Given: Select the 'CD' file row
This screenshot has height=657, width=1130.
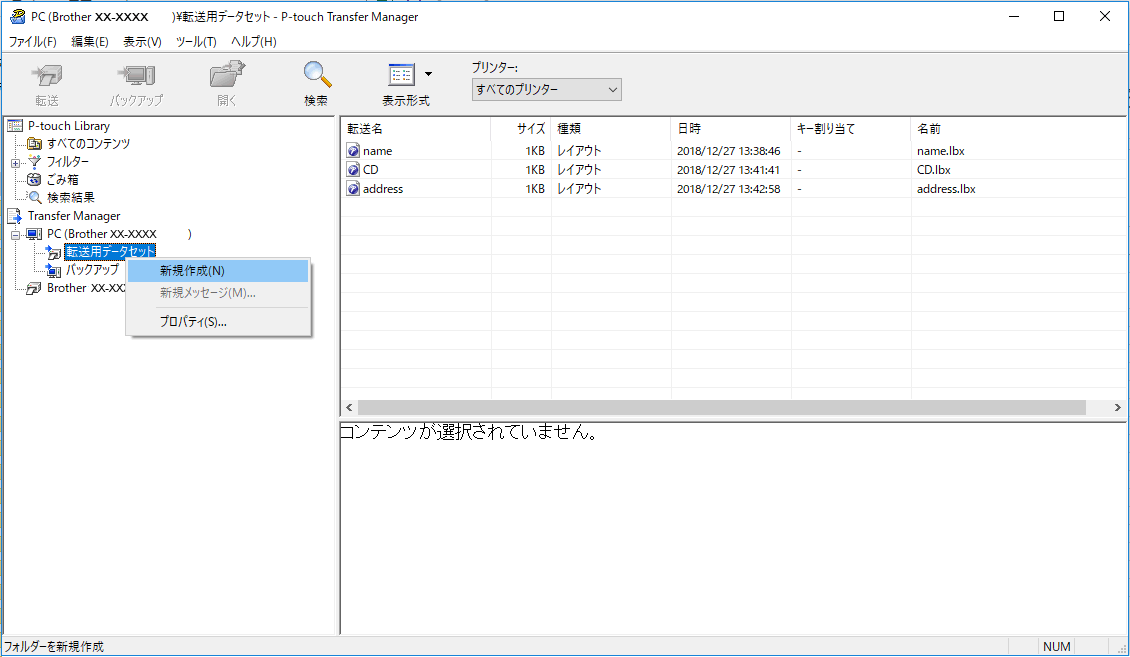Looking at the screenshot, I should pyautogui.click(x=733, y=169).
